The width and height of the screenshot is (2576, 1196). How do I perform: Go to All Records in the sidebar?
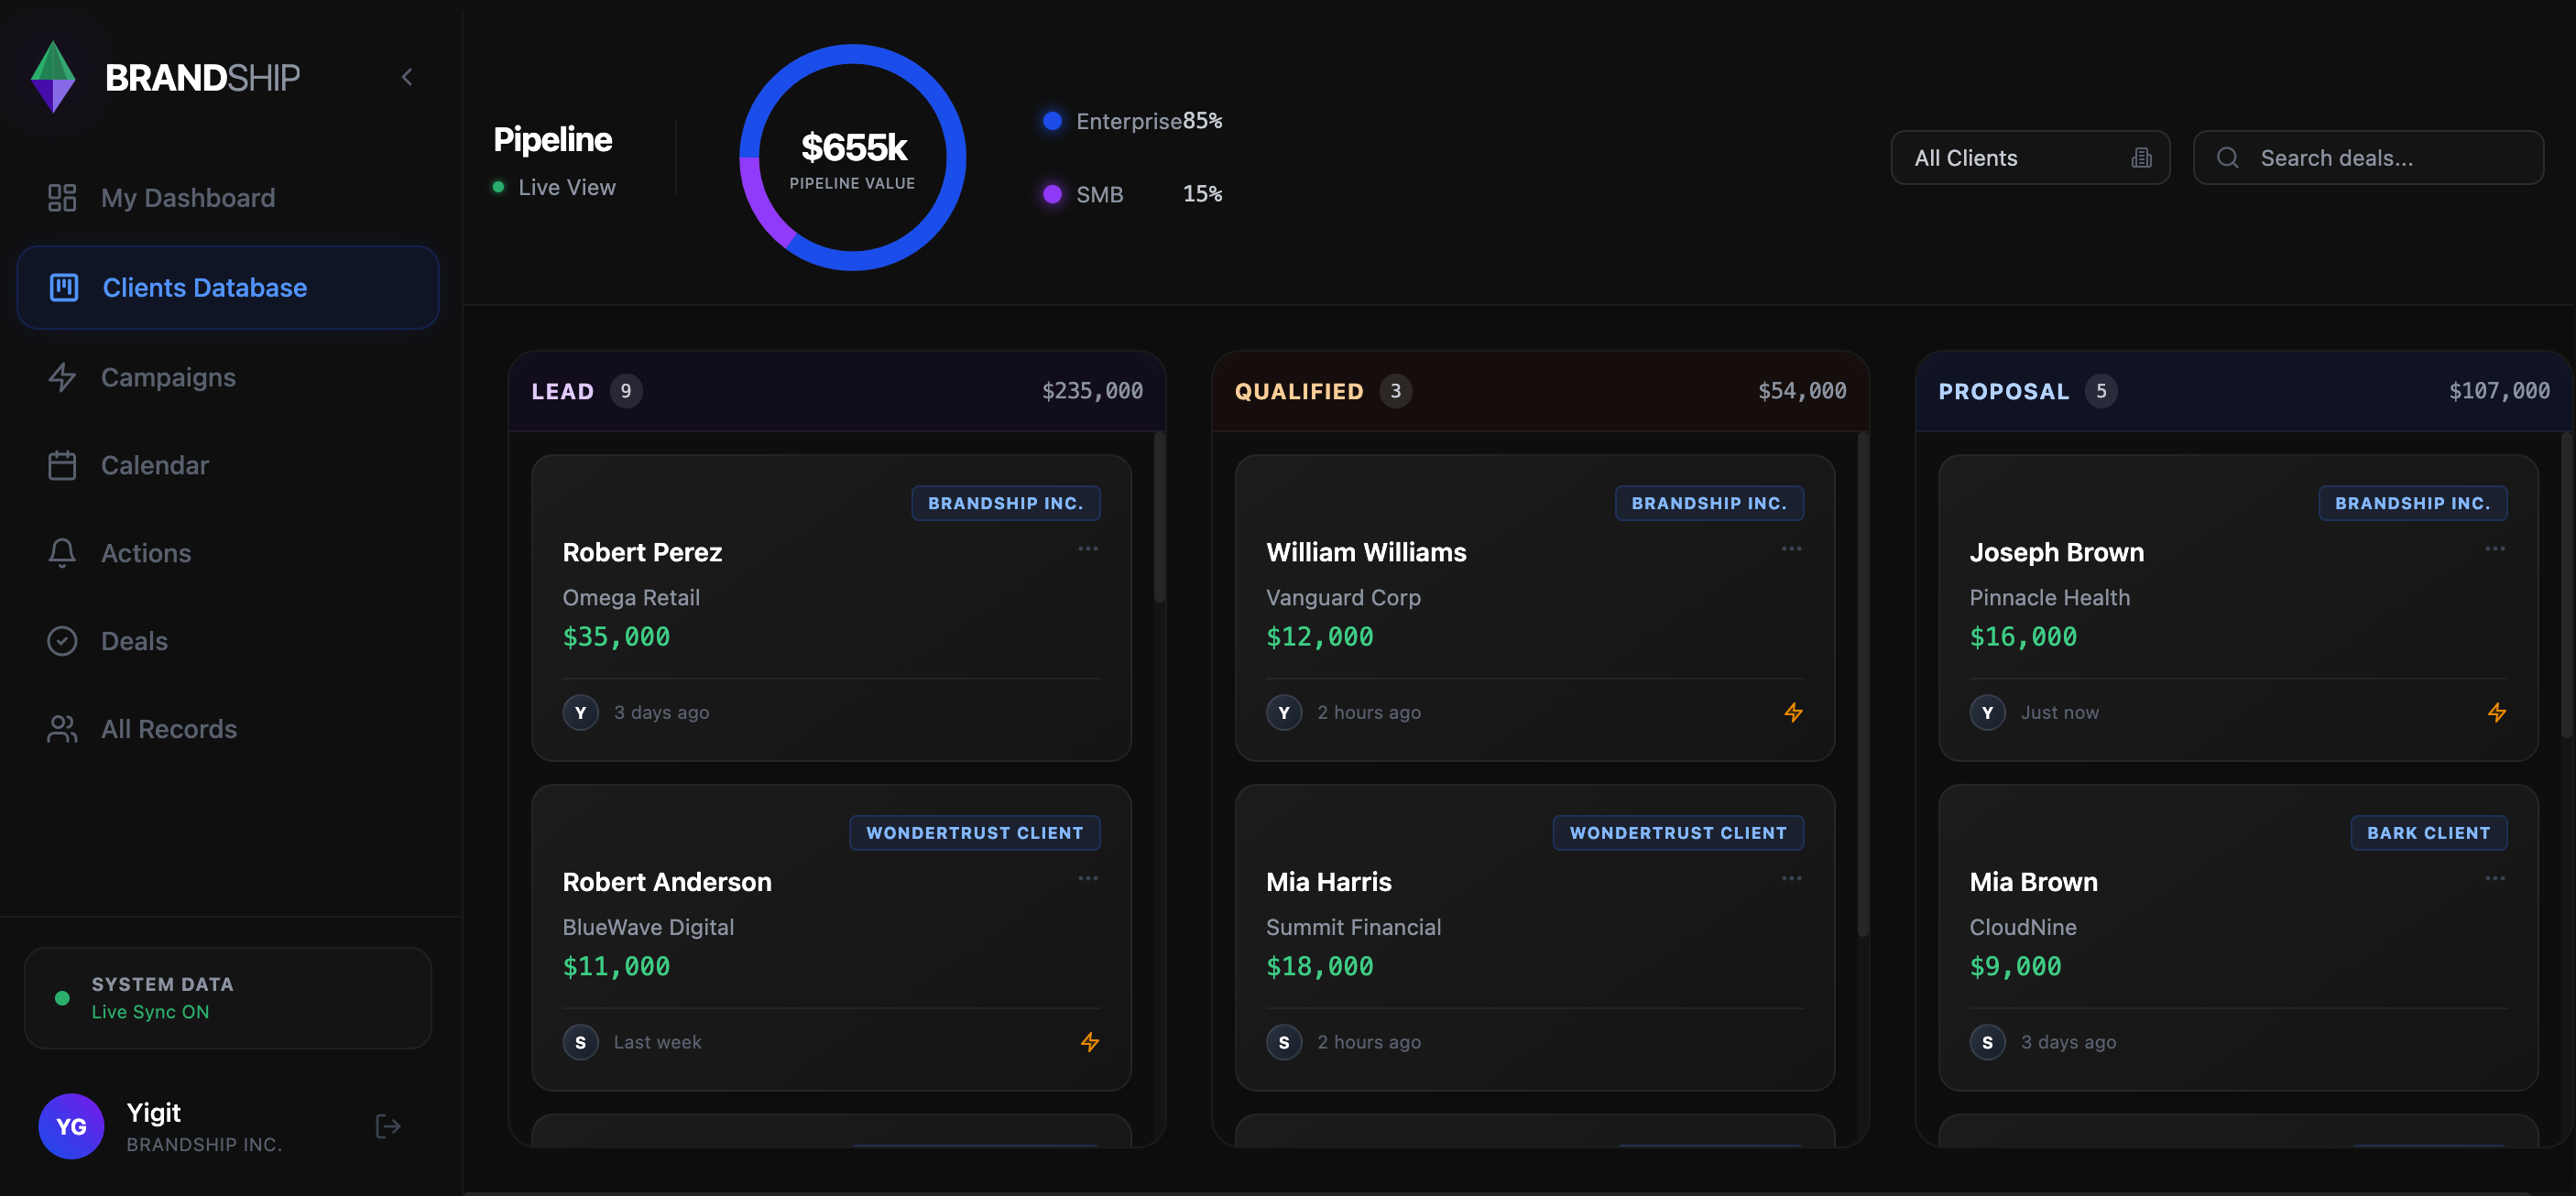point(168,729)
